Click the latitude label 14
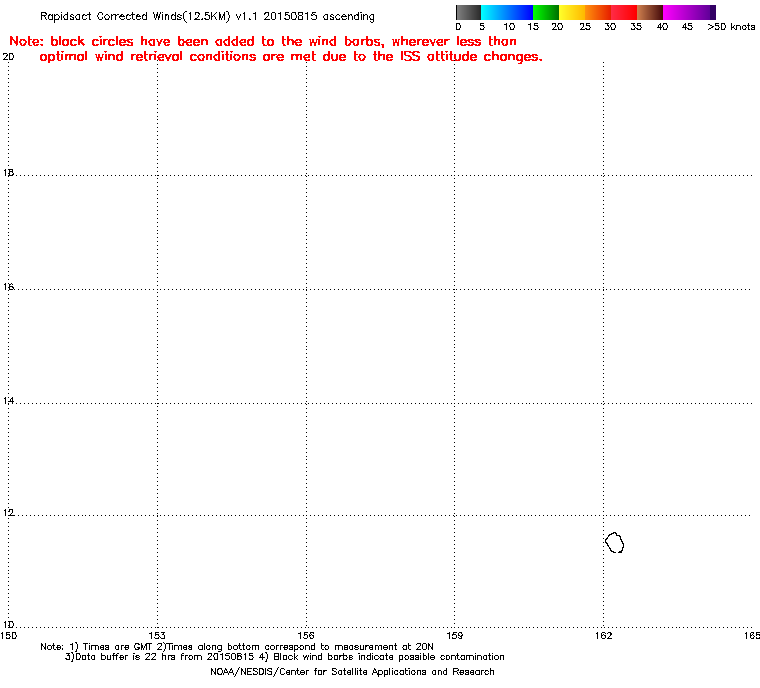This screenshot has height=688, width=760. 8,401
